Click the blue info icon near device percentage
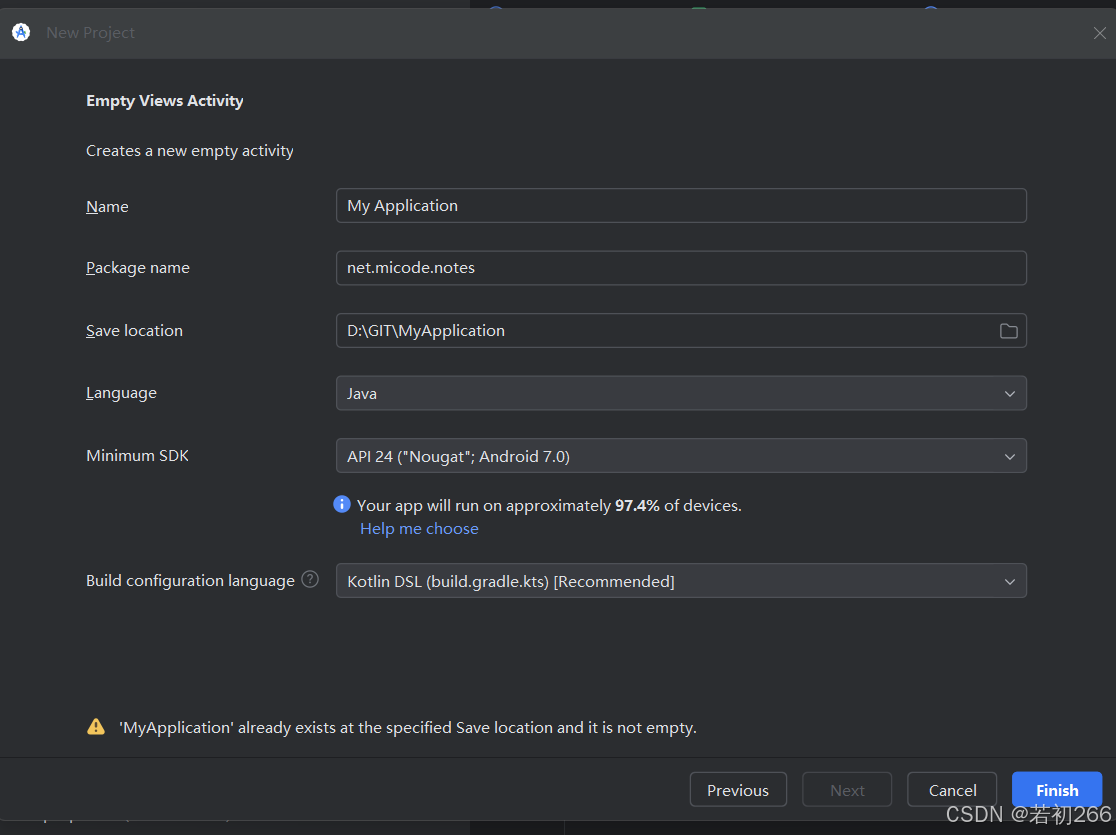 pyautogui.click(x=342, y=505)
